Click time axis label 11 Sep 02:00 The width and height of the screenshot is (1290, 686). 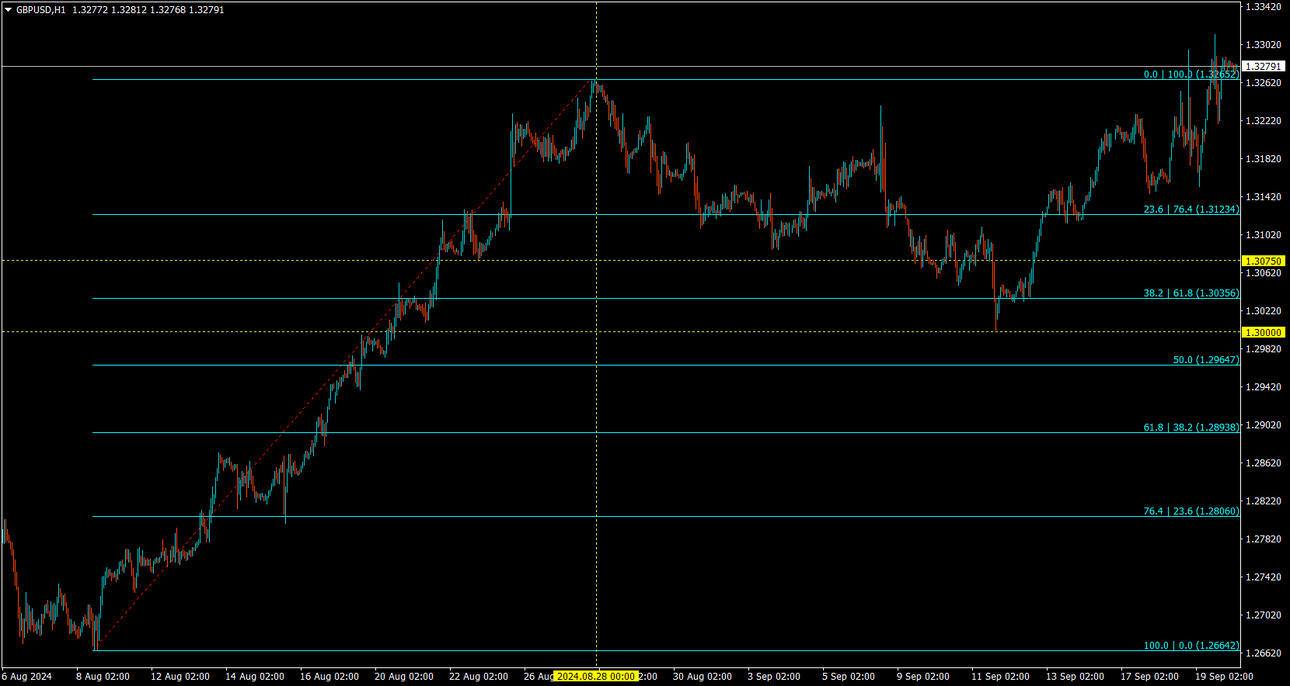pos(1001,677)
